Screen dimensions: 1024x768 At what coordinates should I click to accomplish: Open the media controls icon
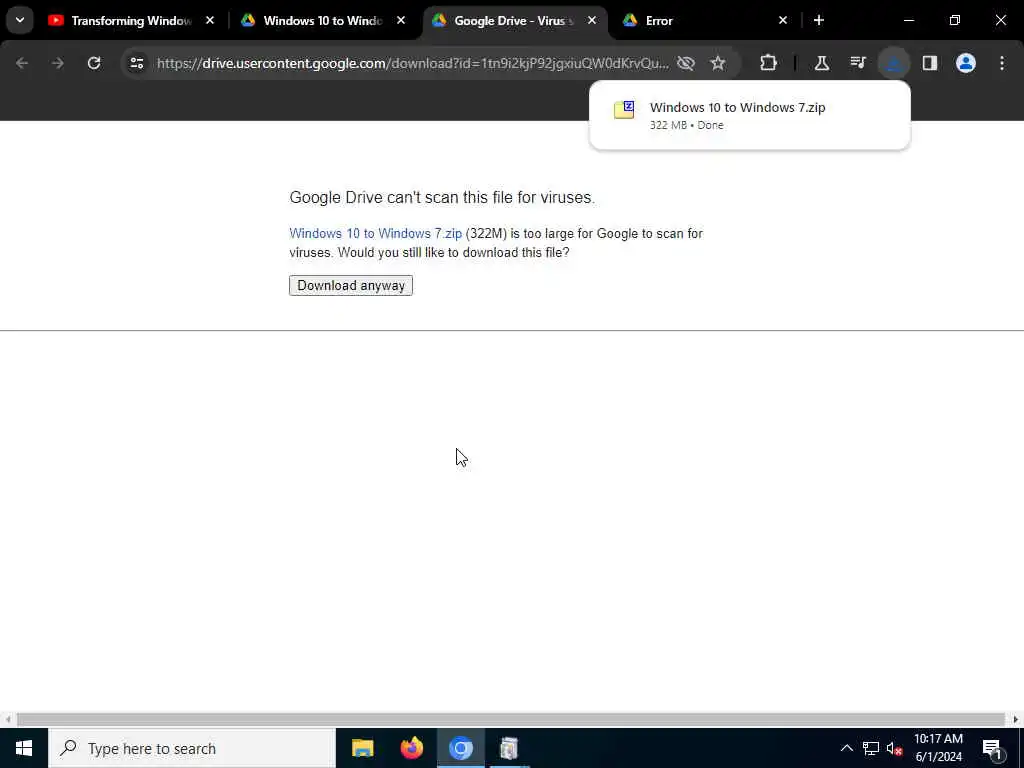[857, 63]
